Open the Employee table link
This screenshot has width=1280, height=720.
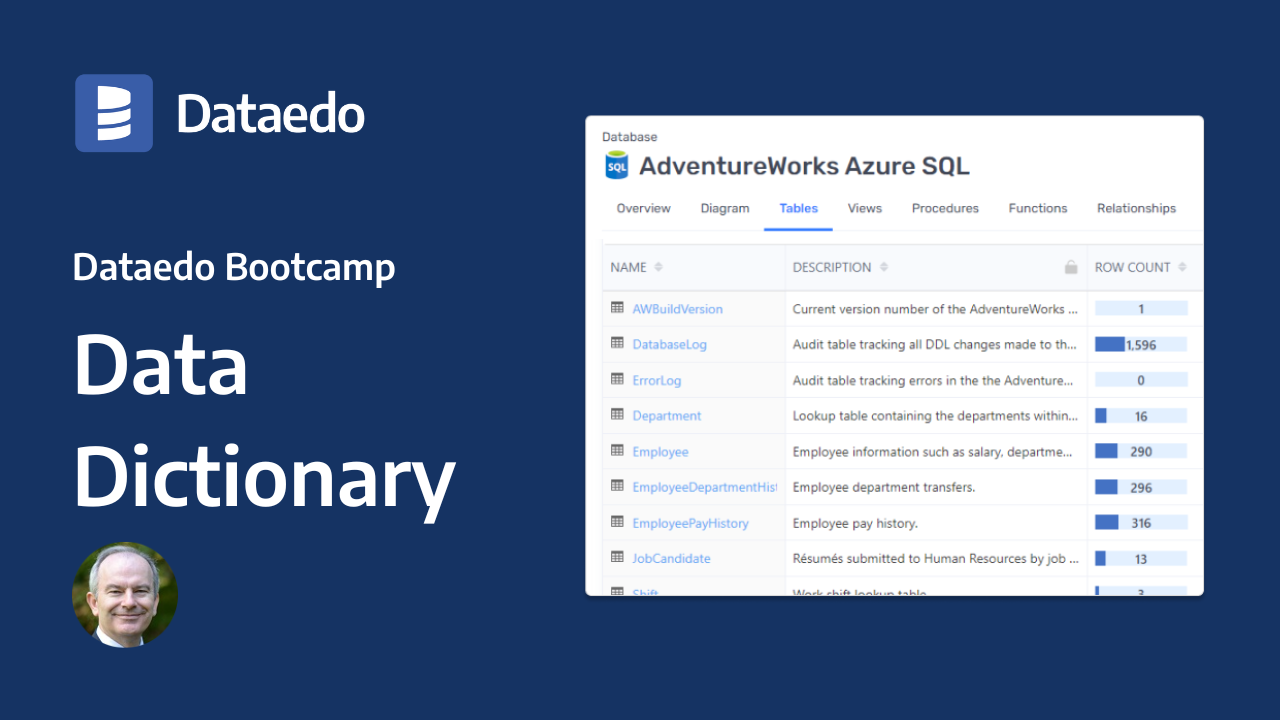click(x=660, y=452)
